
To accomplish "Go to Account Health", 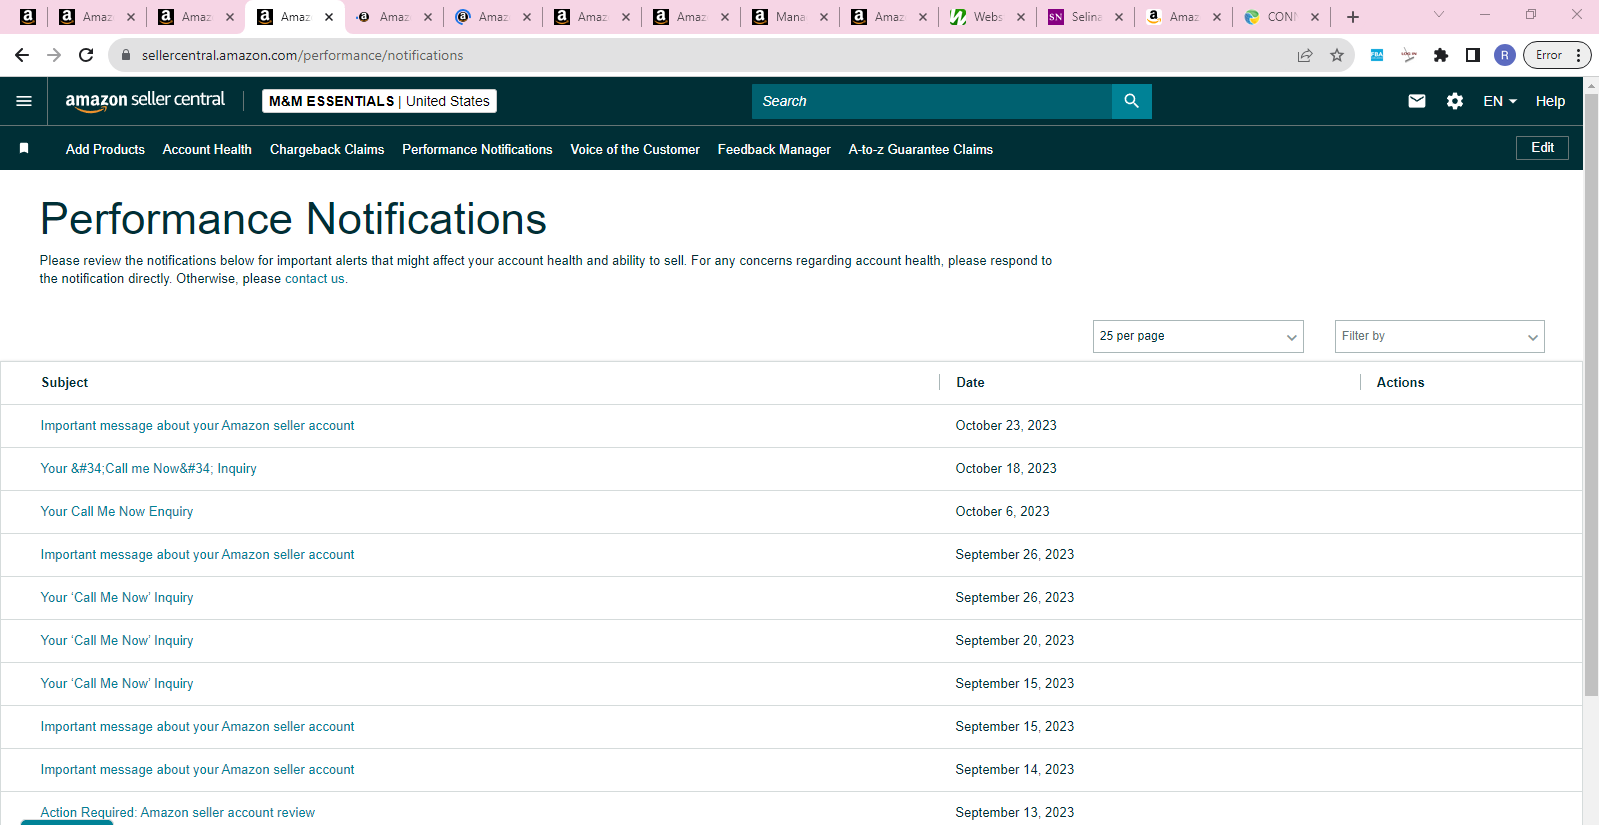I will [x=207, y=149].
